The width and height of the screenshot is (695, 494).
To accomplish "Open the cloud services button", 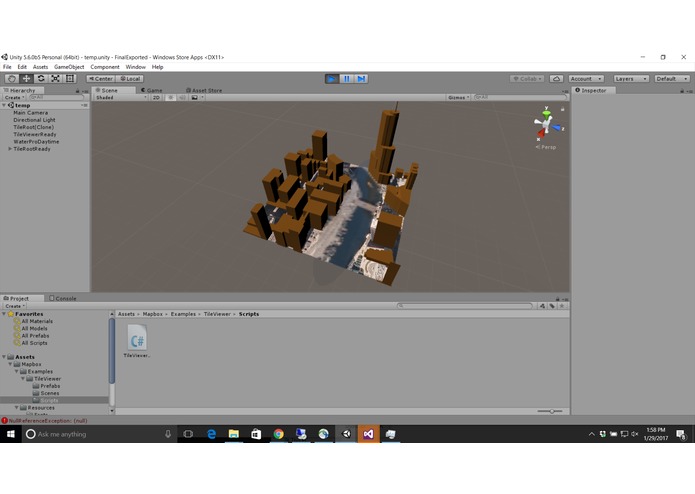I will coord(556,79).
